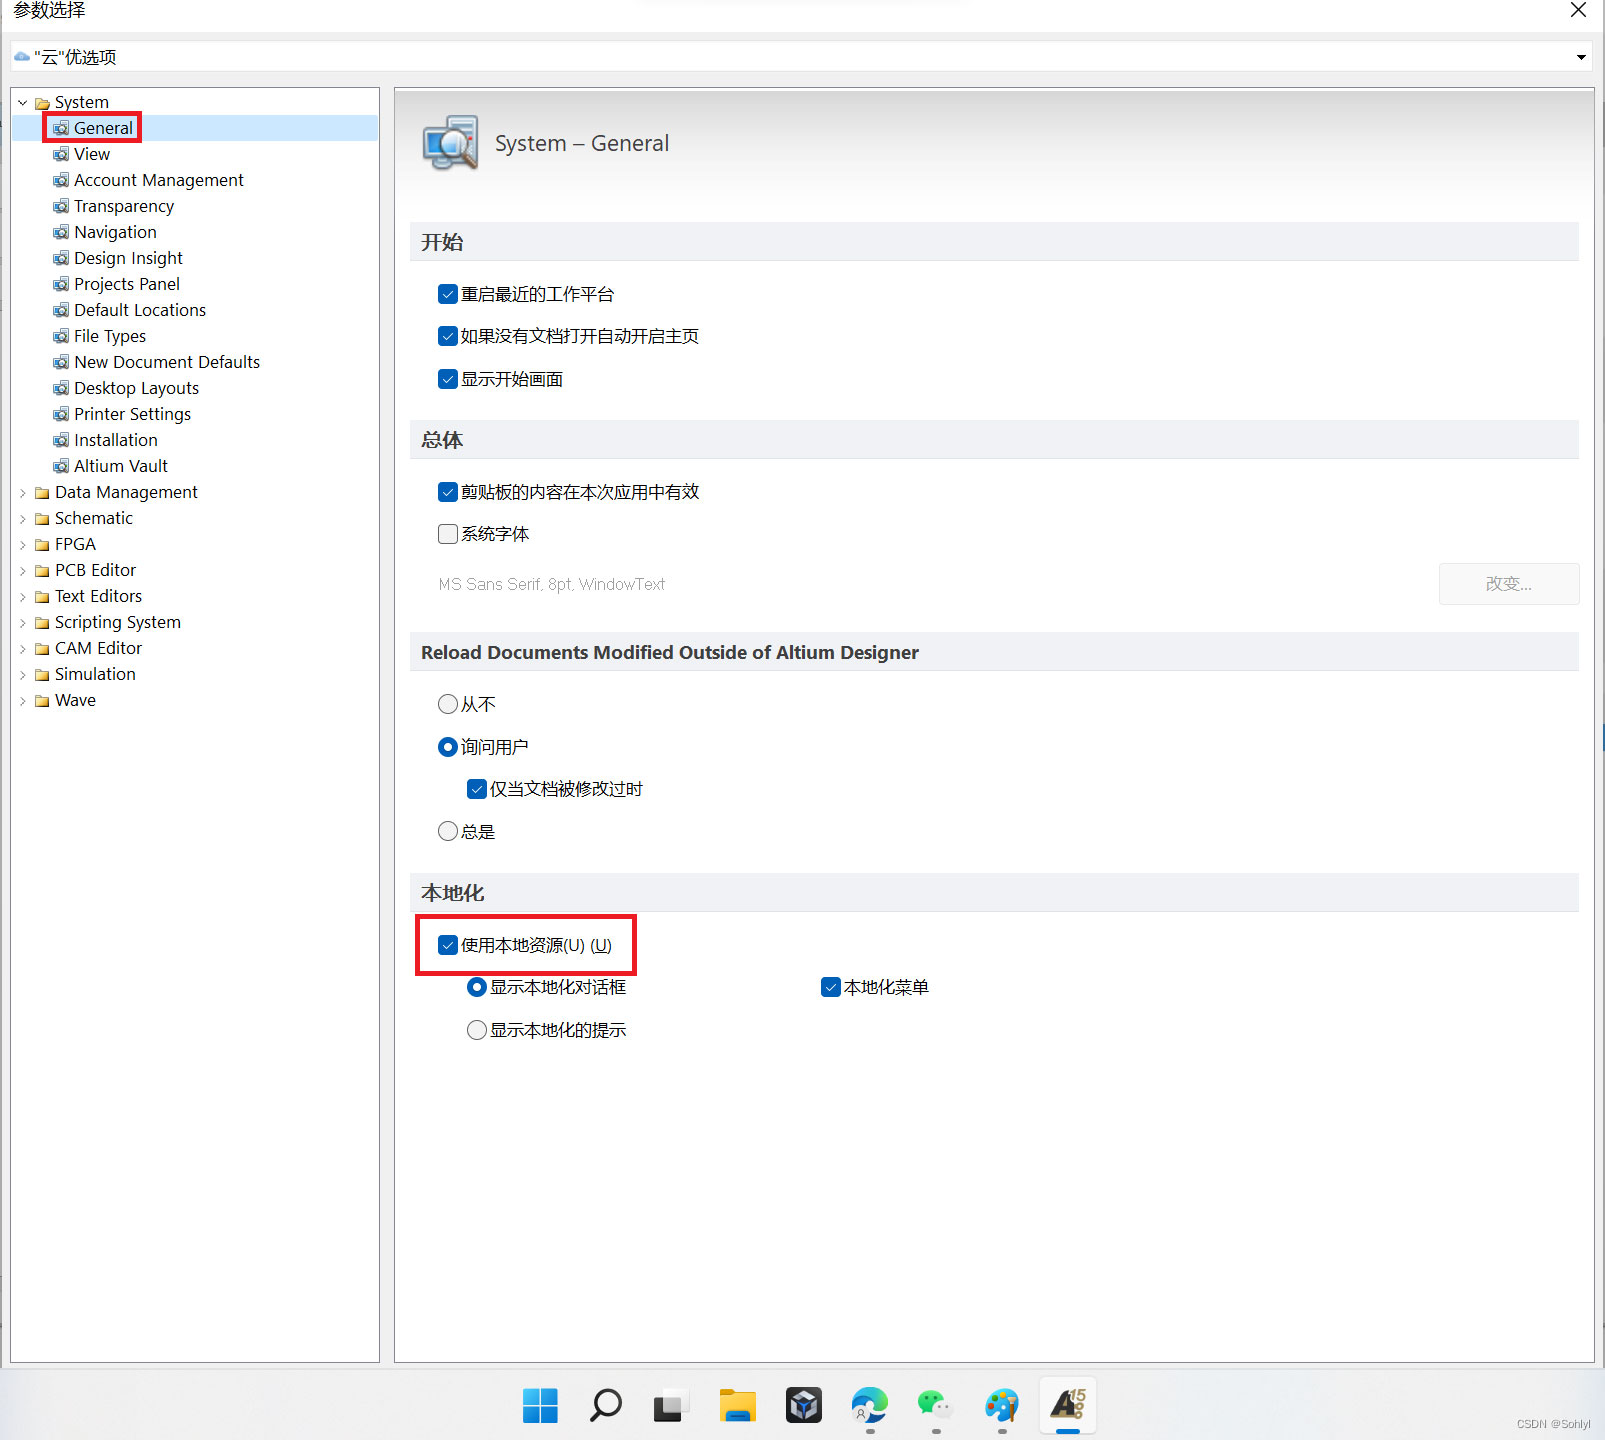
Task: Click the View page icon
Action: (x=61, y=154)
